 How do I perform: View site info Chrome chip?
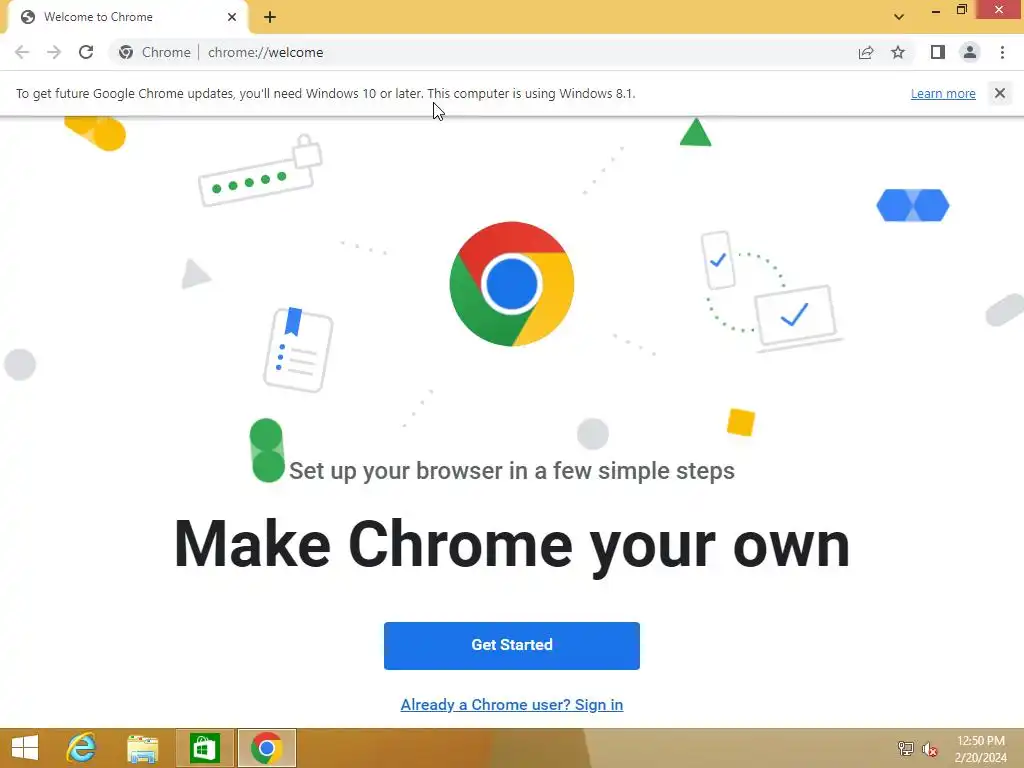click(x=155, y=52)
